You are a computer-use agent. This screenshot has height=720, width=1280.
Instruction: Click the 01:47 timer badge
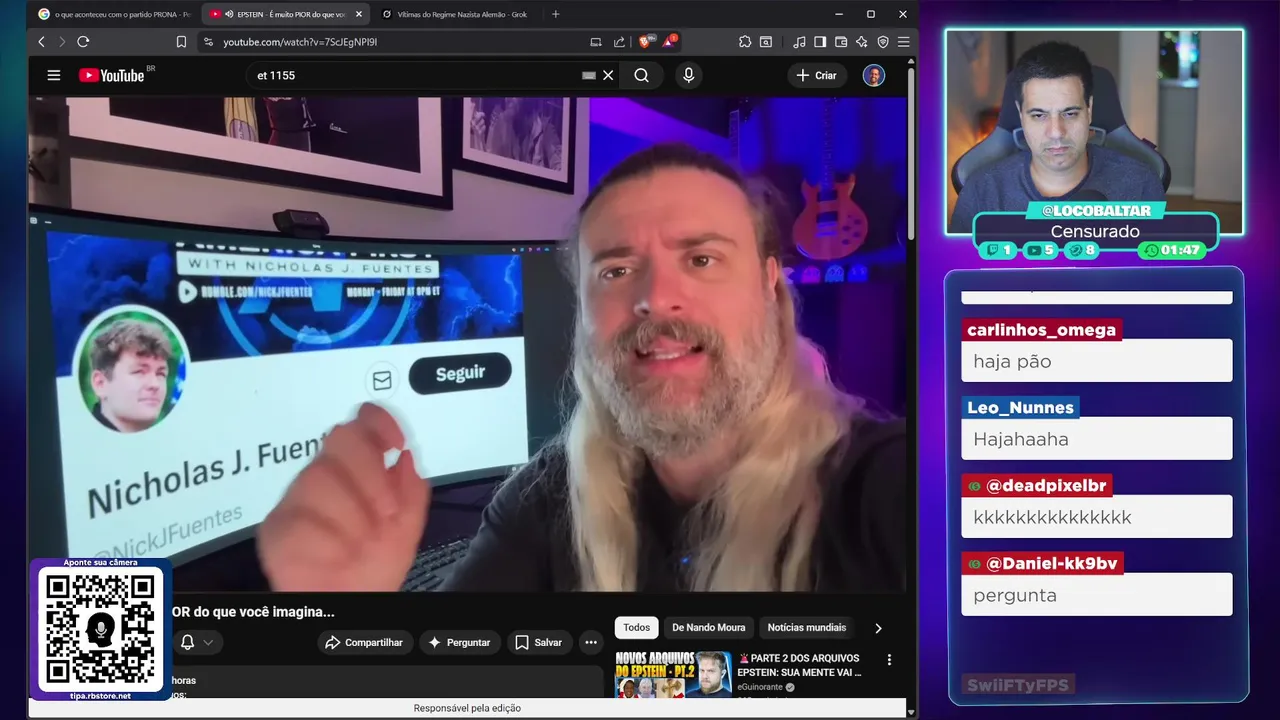[1173, 250]
